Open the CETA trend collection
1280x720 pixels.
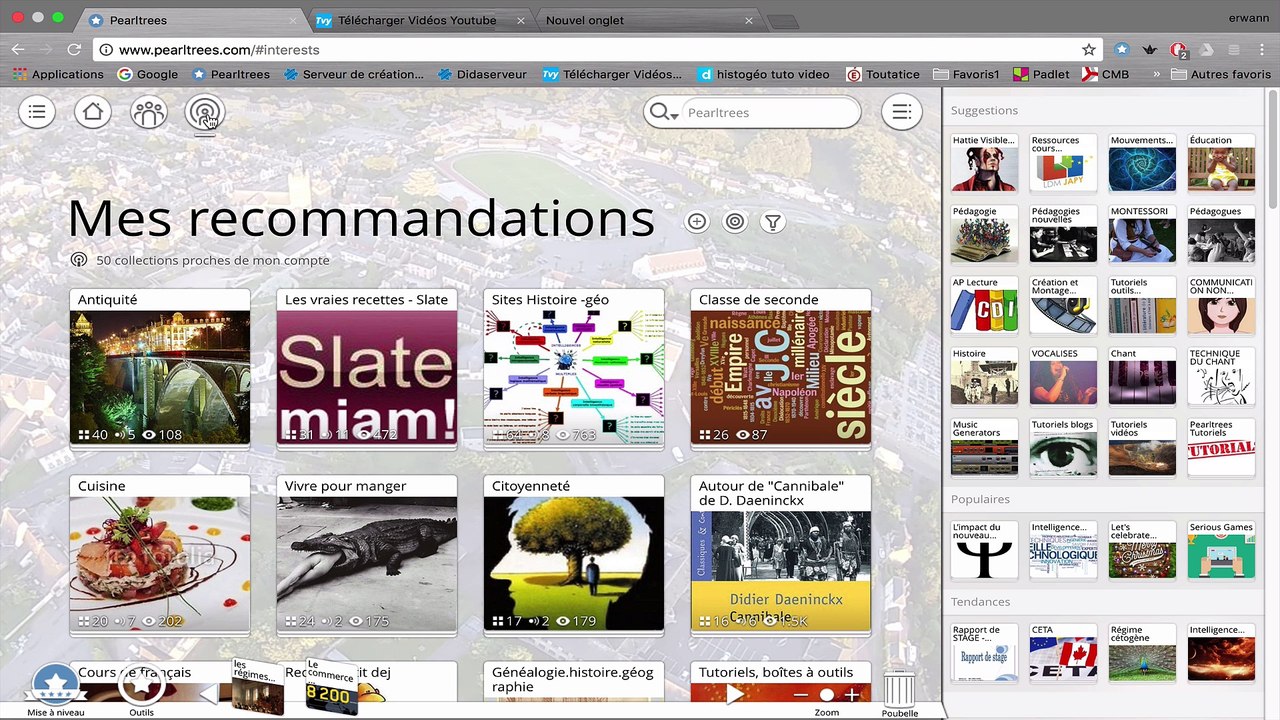click(x=1063, y=652)
